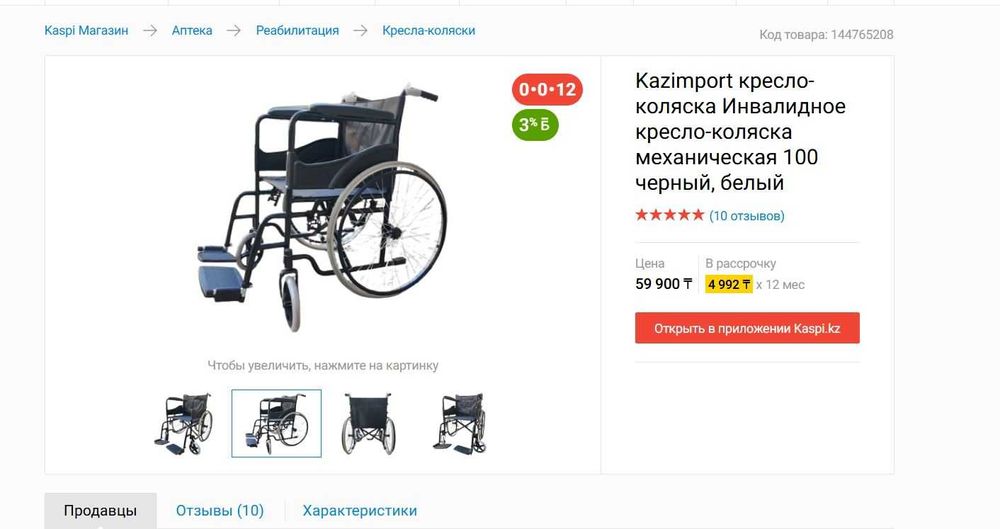Click Открыть в приложении Kaspi.kz button
1000x529 pixels.
[x=747, y=328]
